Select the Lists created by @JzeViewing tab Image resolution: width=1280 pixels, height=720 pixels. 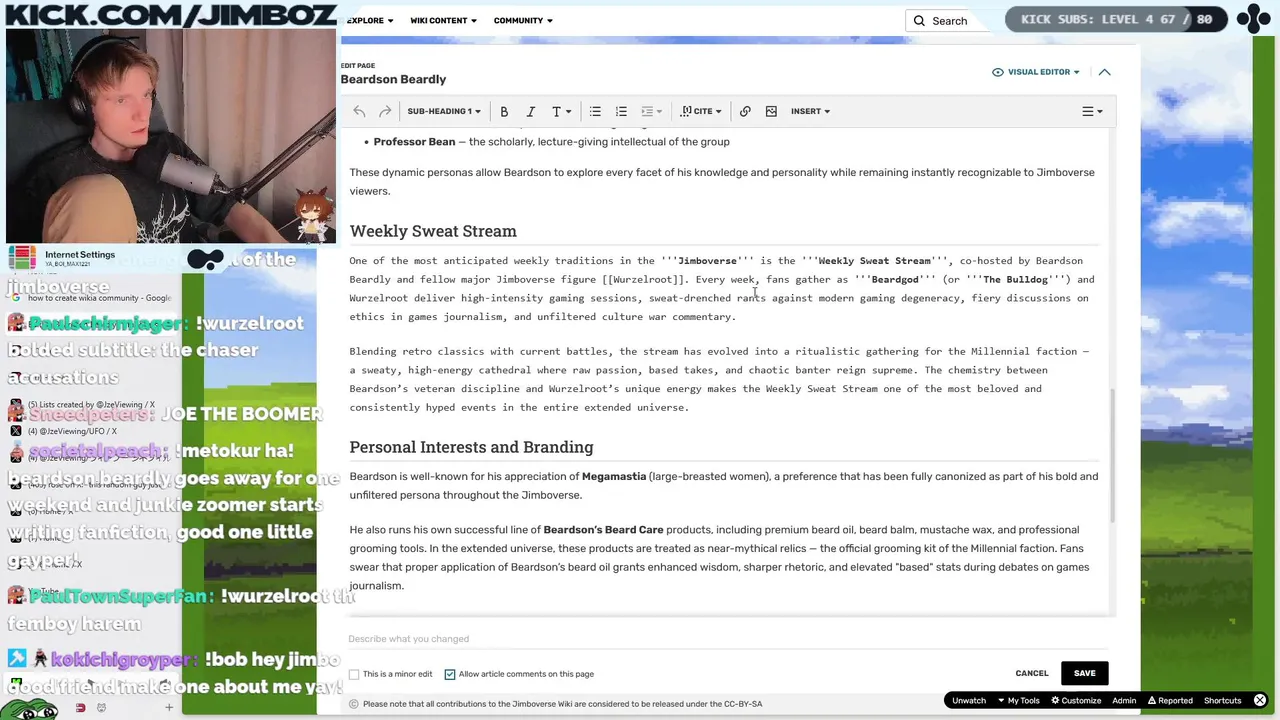(x=90, y=405)
